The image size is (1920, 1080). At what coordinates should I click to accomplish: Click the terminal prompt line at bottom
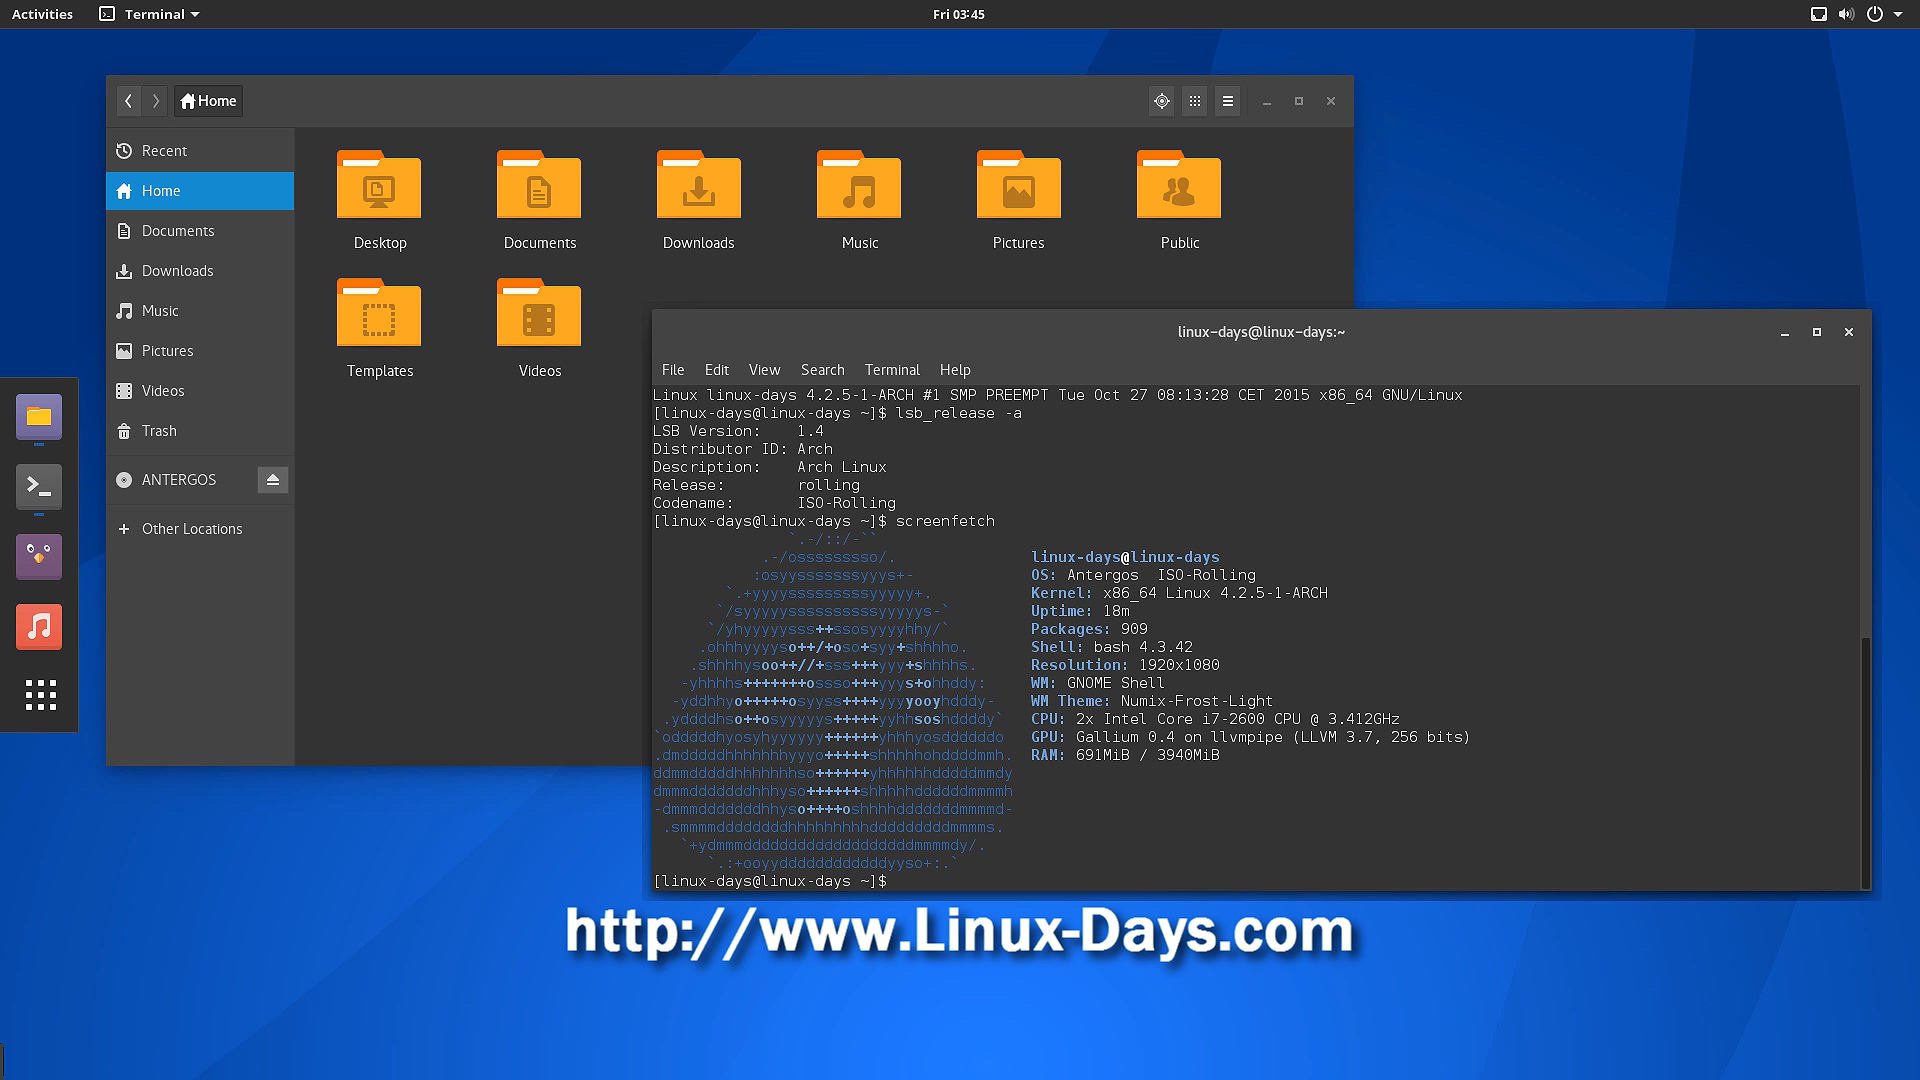770,881
